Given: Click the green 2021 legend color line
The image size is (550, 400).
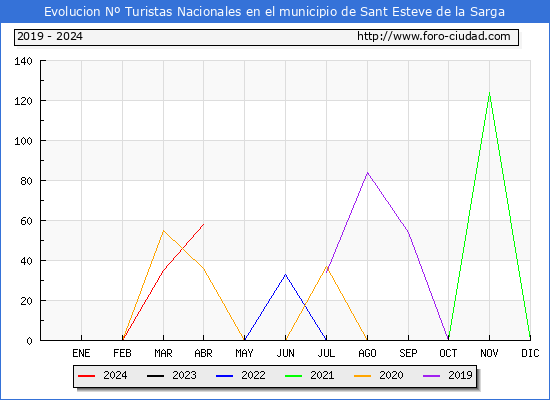Looking at the screenshot, I should coord(294,376).
